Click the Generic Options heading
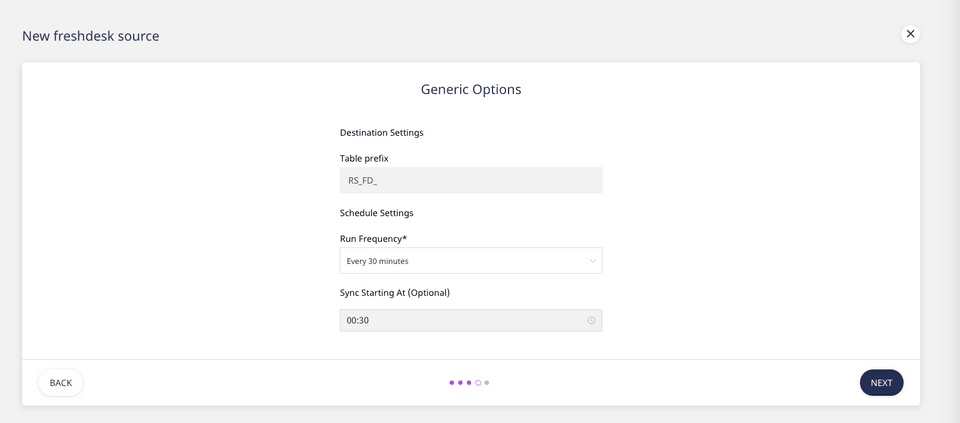The image size is (960, 423). click(470, 89)
